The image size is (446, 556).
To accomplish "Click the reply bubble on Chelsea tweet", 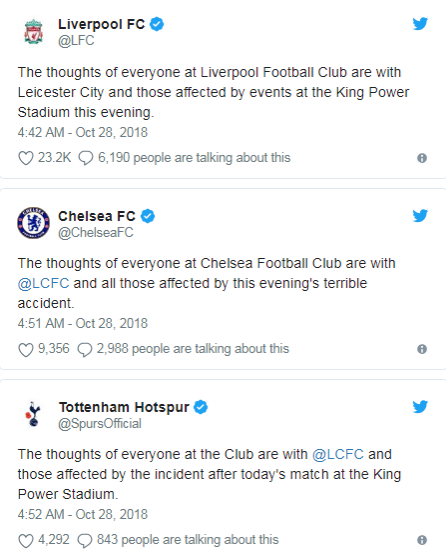I will tap(85, 350).
